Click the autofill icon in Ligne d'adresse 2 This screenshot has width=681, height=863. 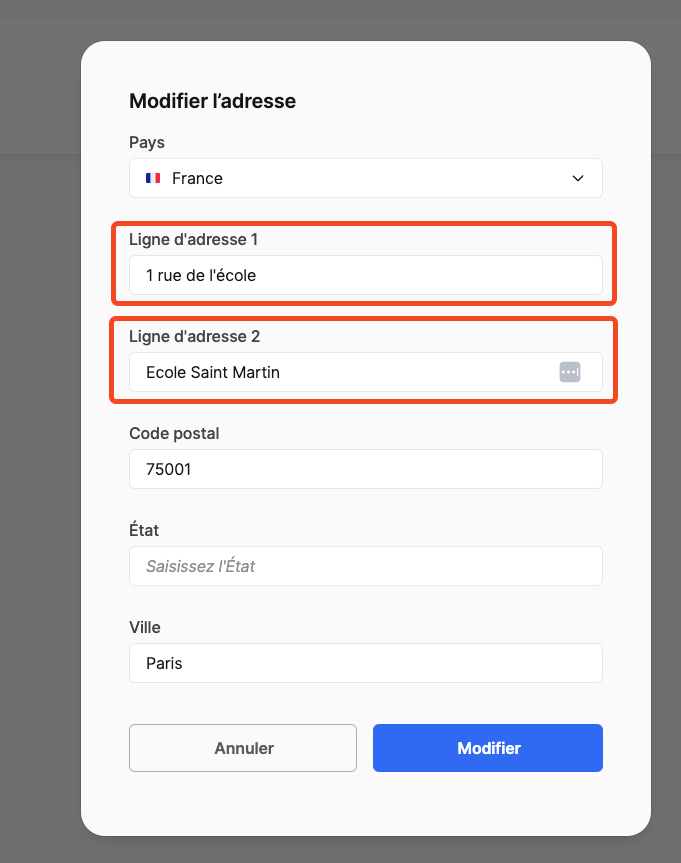[570, 372]
